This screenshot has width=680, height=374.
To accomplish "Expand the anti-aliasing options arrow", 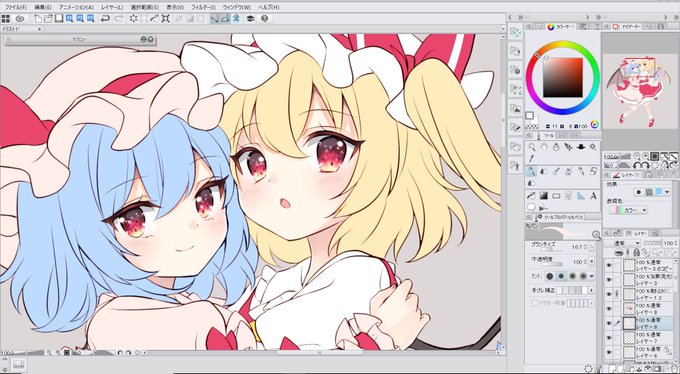I will click(592, 276).
